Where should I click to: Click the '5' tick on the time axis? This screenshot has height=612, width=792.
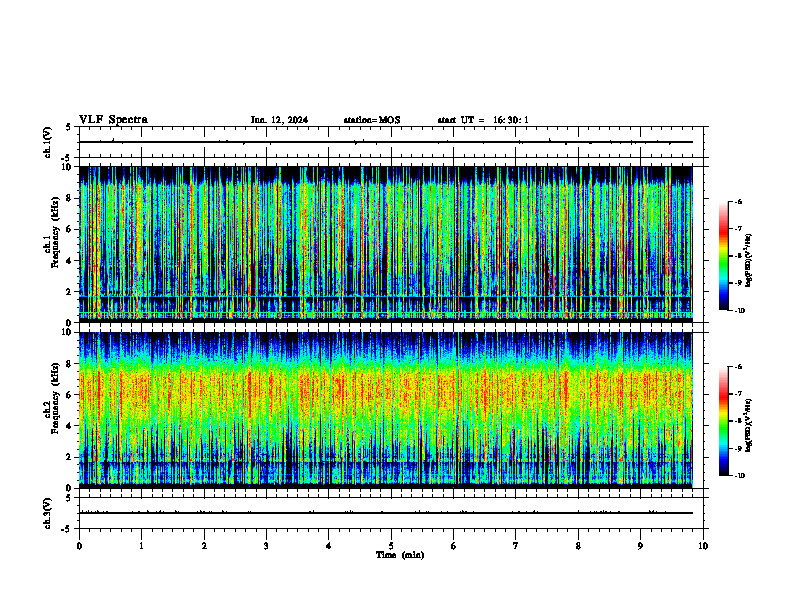click(391, 546)
